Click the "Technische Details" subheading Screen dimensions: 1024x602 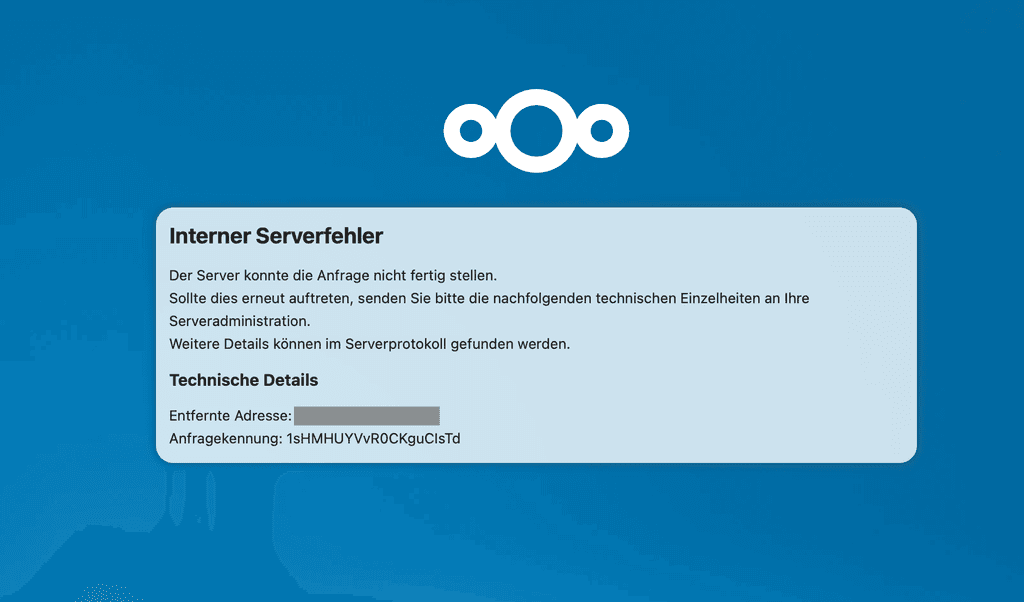(x=244, y=380)
